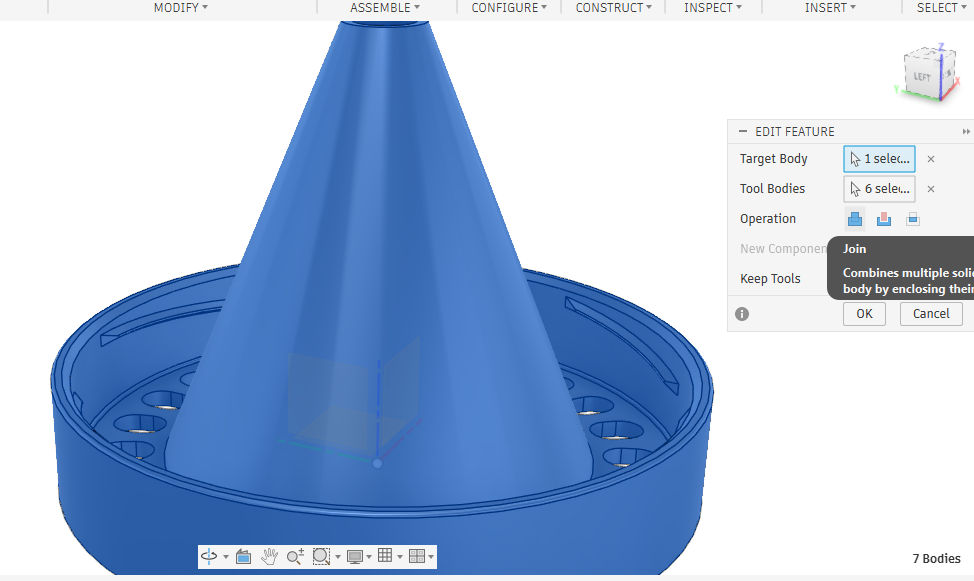974x581 pixels.
Task: Open the Modify menu
Action: click(x=180, y=8)
